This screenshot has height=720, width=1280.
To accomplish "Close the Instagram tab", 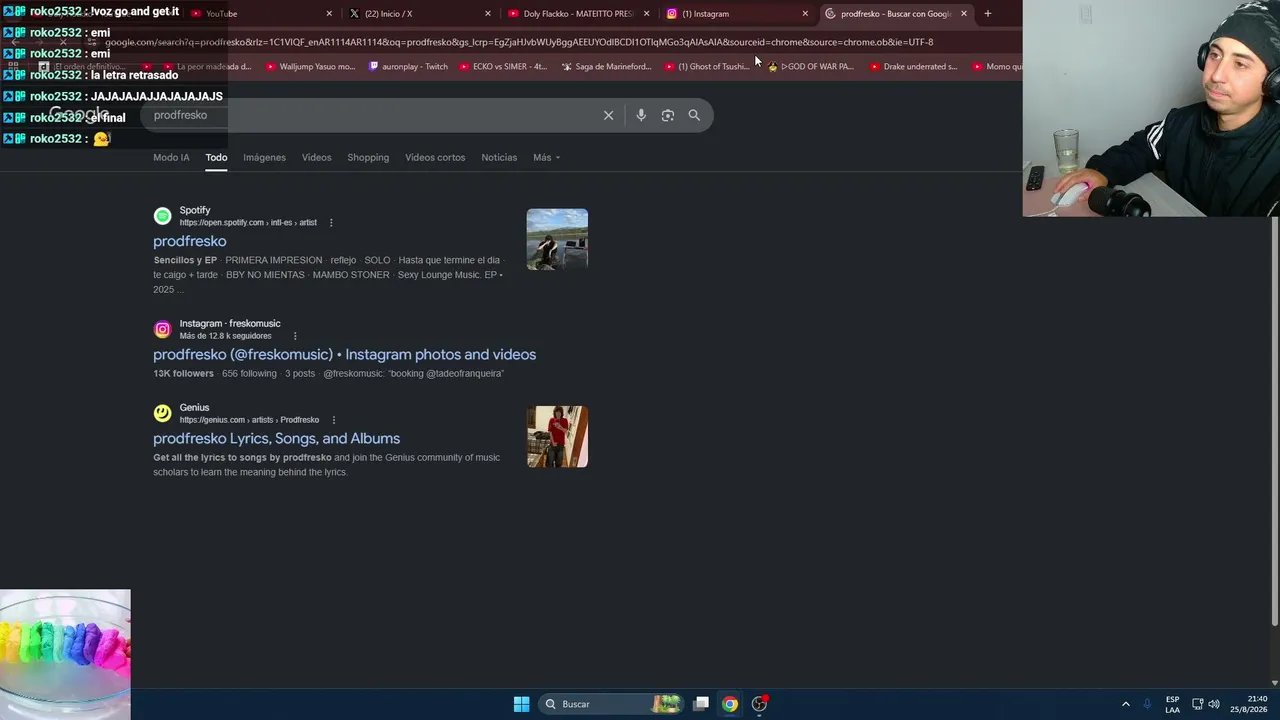I will click(x=805, y=14).
